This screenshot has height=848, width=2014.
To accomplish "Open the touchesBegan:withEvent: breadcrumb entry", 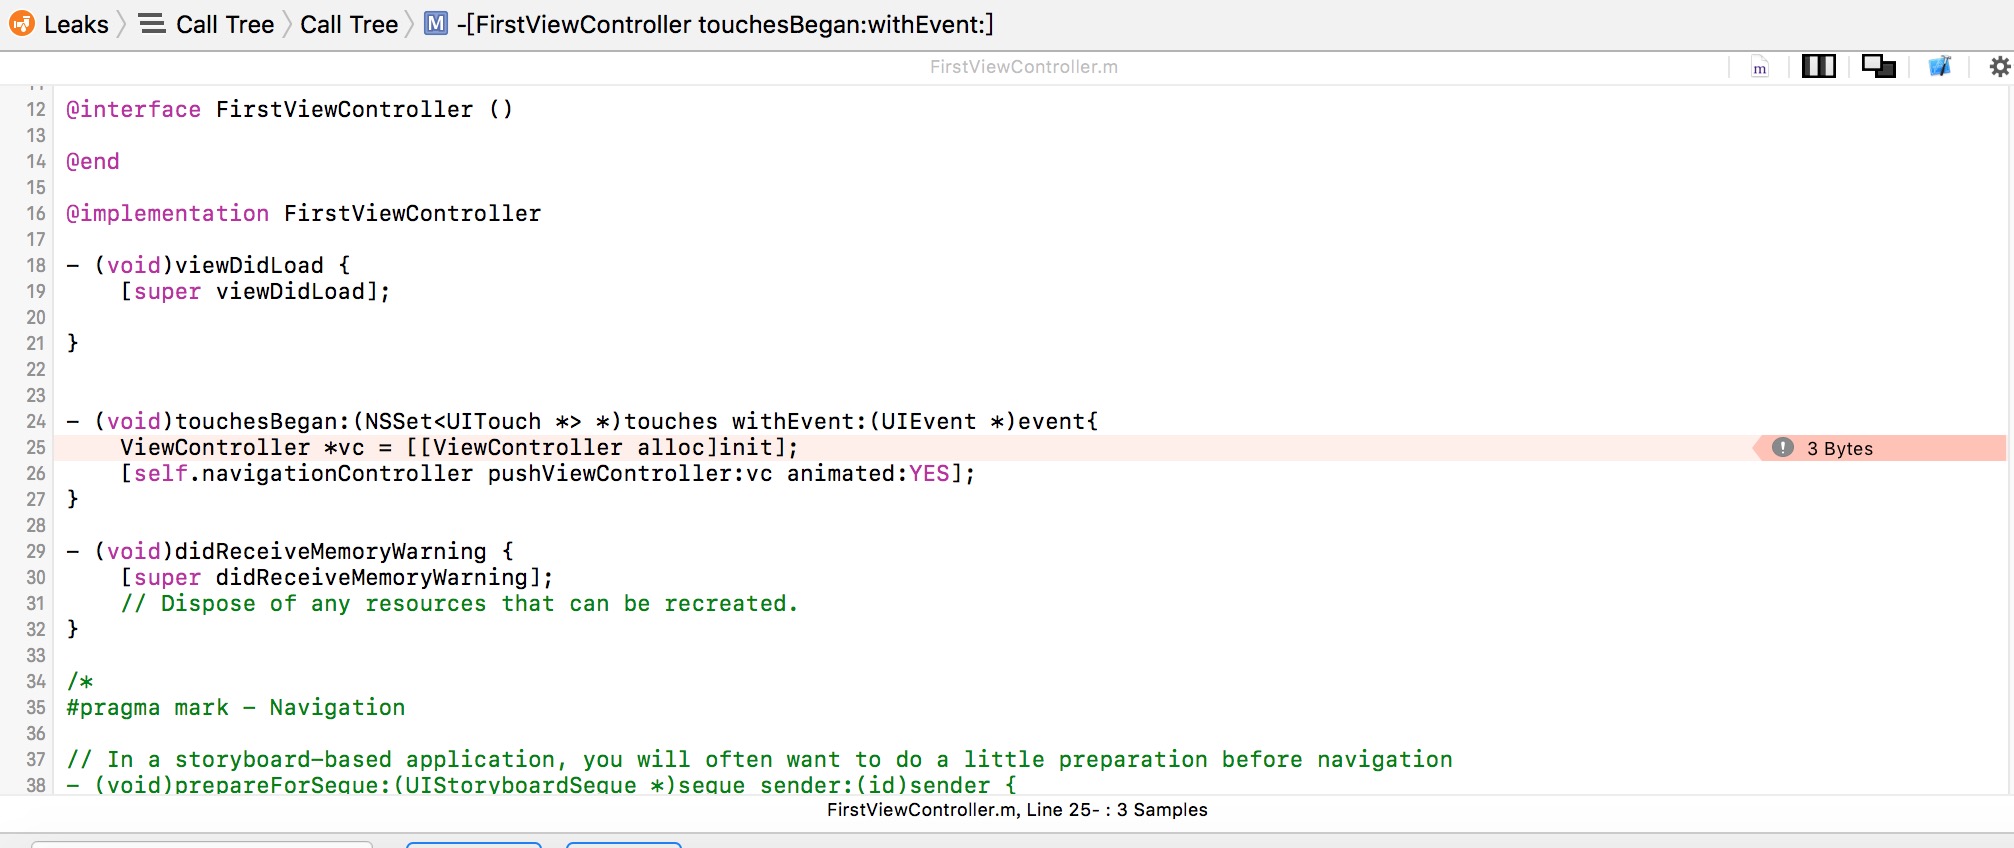I will tap(725, 24).
